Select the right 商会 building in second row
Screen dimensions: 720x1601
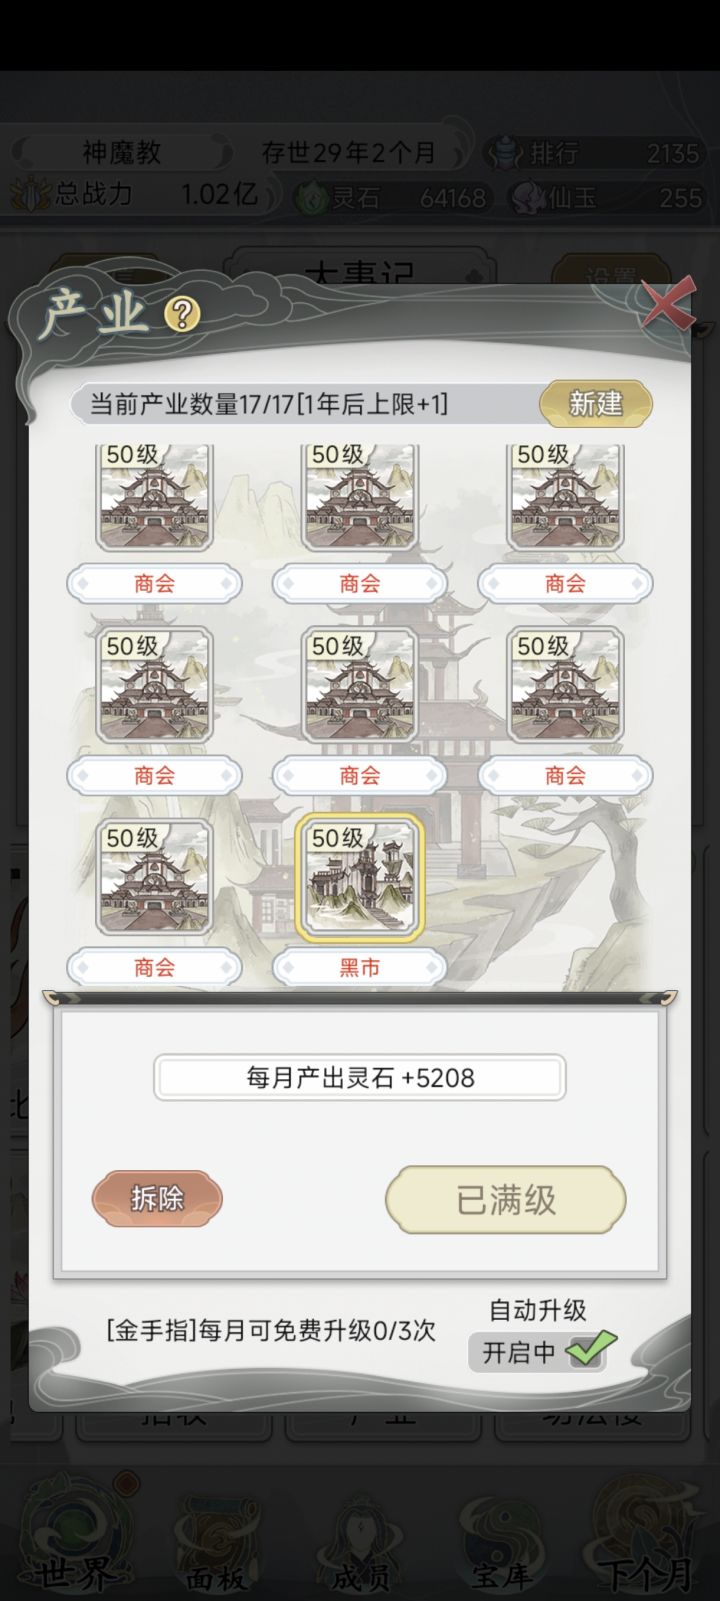[565, 685]
